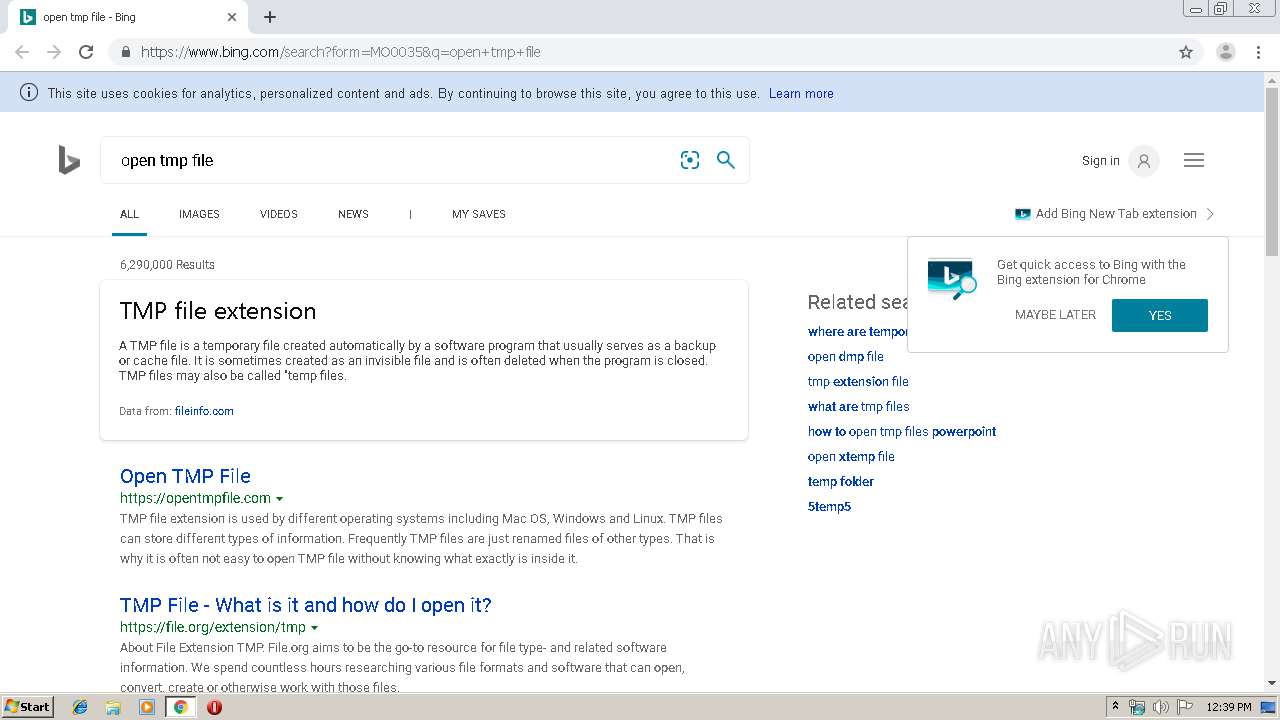Viewport: 1280px width, 720px height.
Task: Open Chrome three-dot menu
Action: pyautogui.click(x=1258, y=52)
